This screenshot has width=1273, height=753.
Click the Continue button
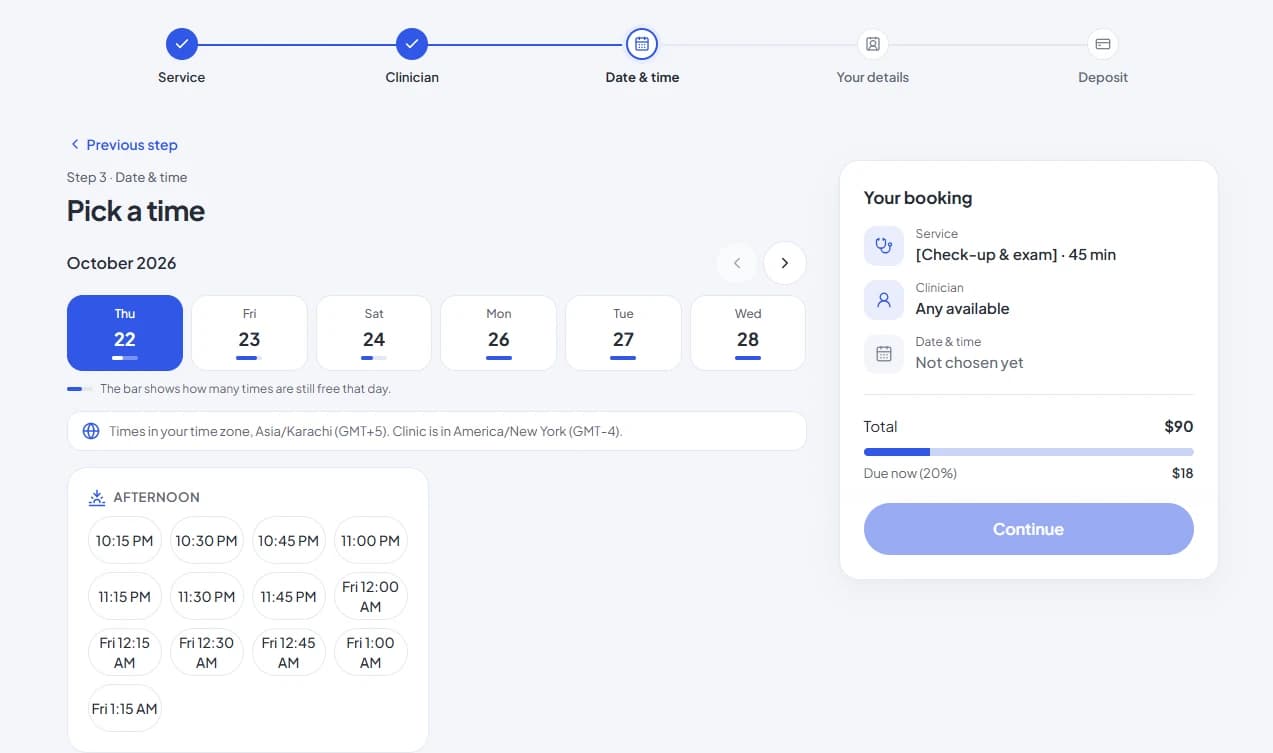[x=1029, y=529]
